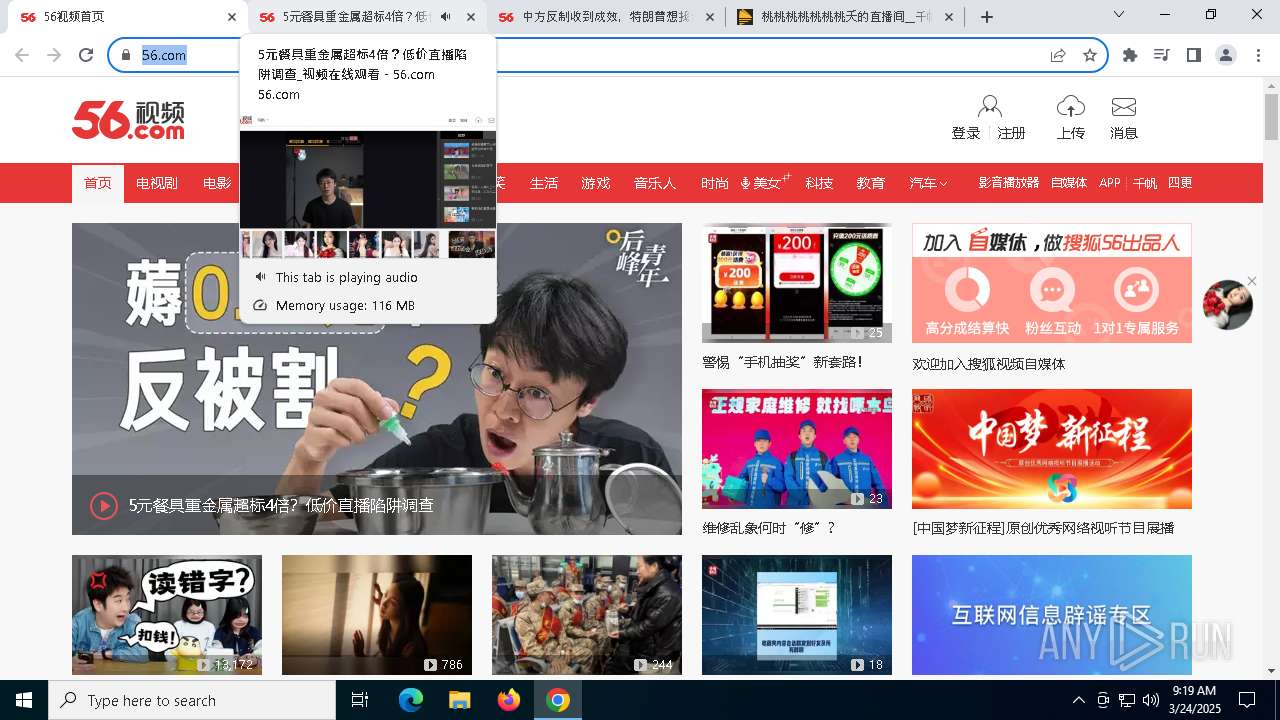Open the 登录 login user icon
This screenshot has height=720, width=1280.
pyautogui.click(x=990, y=107)
